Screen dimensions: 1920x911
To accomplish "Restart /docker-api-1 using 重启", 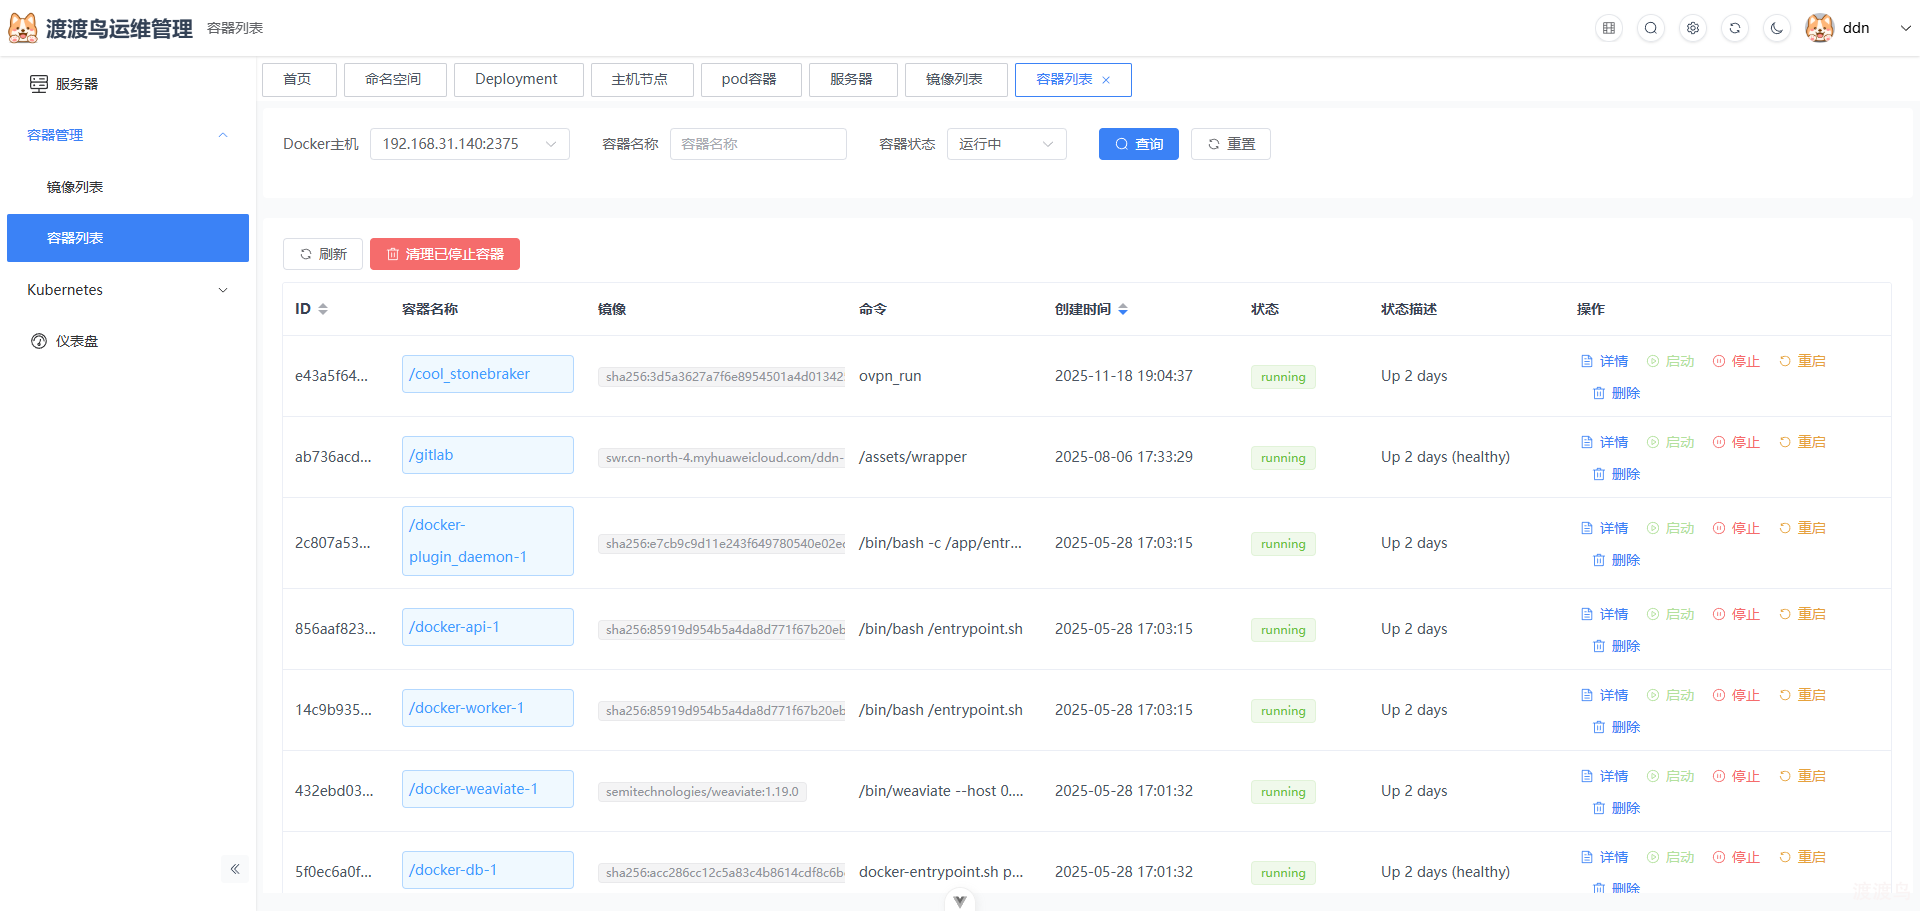I will pos(1811,613).
